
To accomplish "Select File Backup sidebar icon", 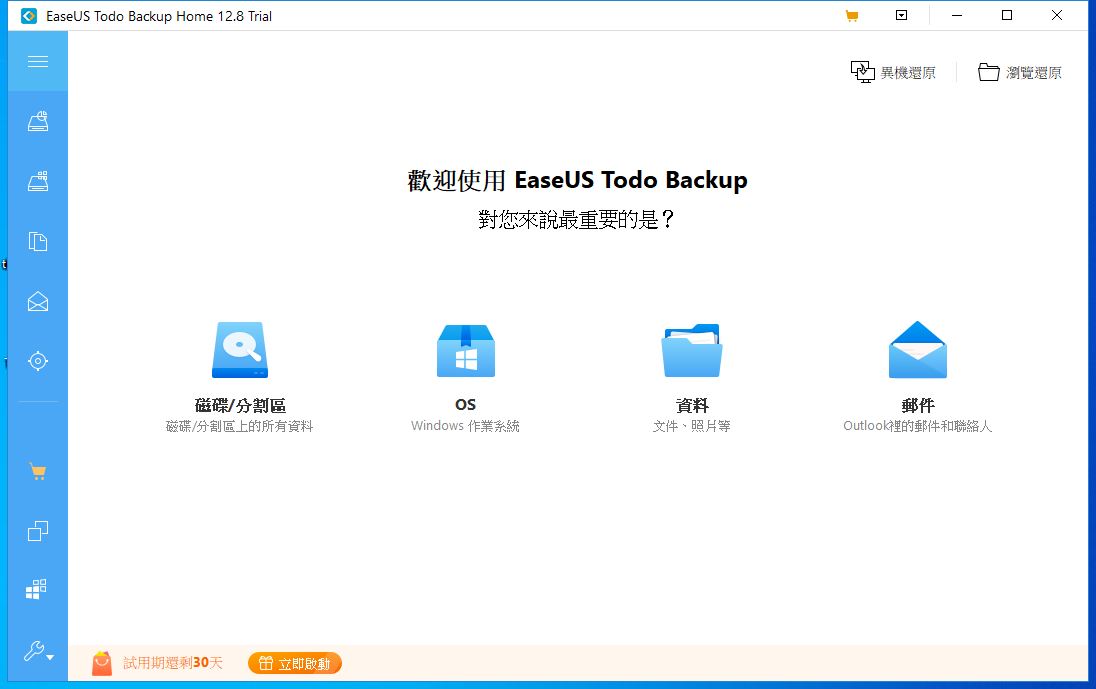I will [x=38, y=242].
